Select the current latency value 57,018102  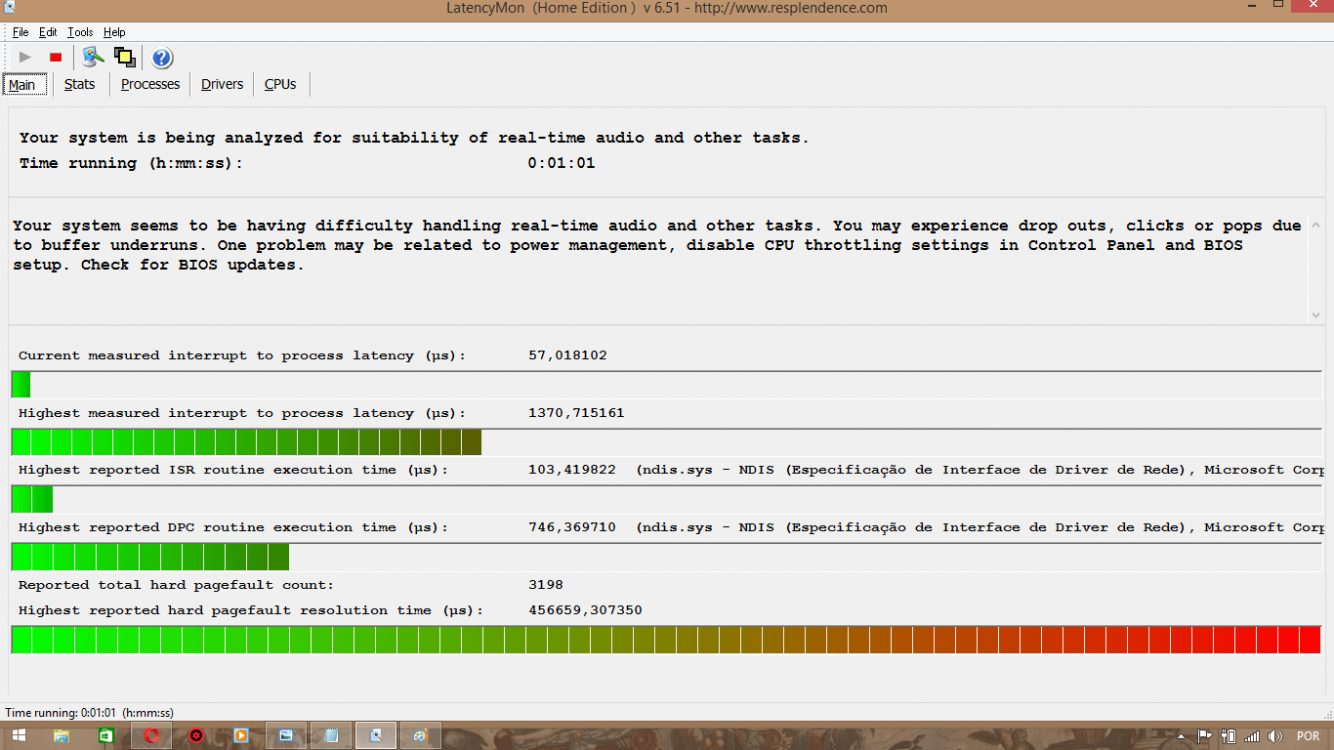(x=568, y=355)
